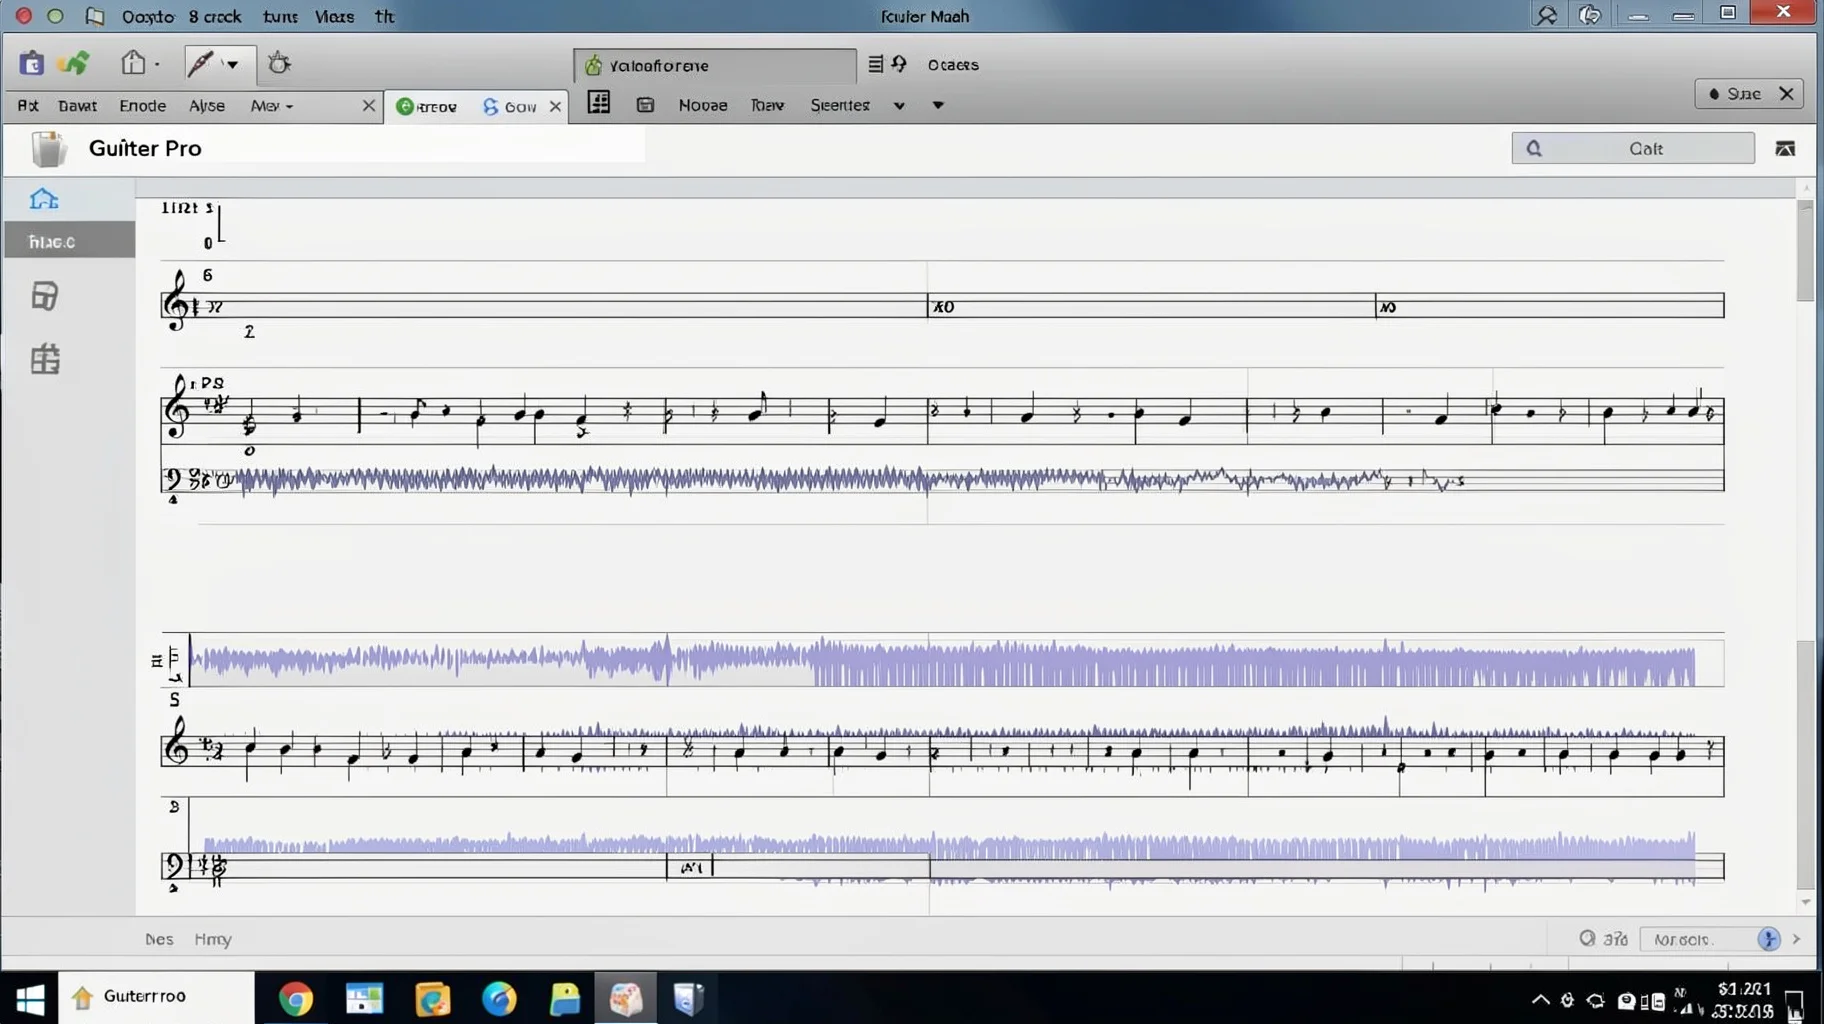Click the Seentes toolbar item
This screenshot has width=1824, height=1024.
click(x=839, y=105)
